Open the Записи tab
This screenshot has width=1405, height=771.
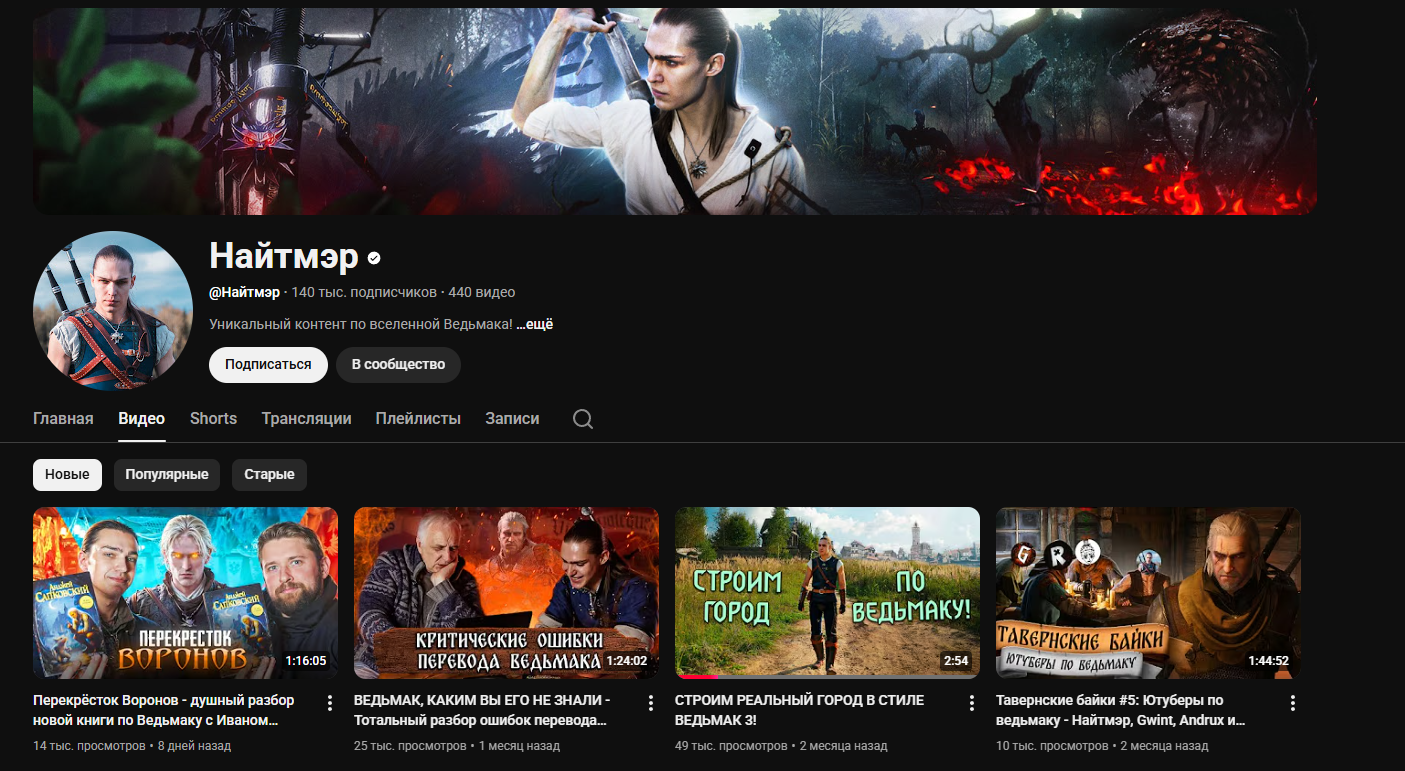[x=512, y=419]
